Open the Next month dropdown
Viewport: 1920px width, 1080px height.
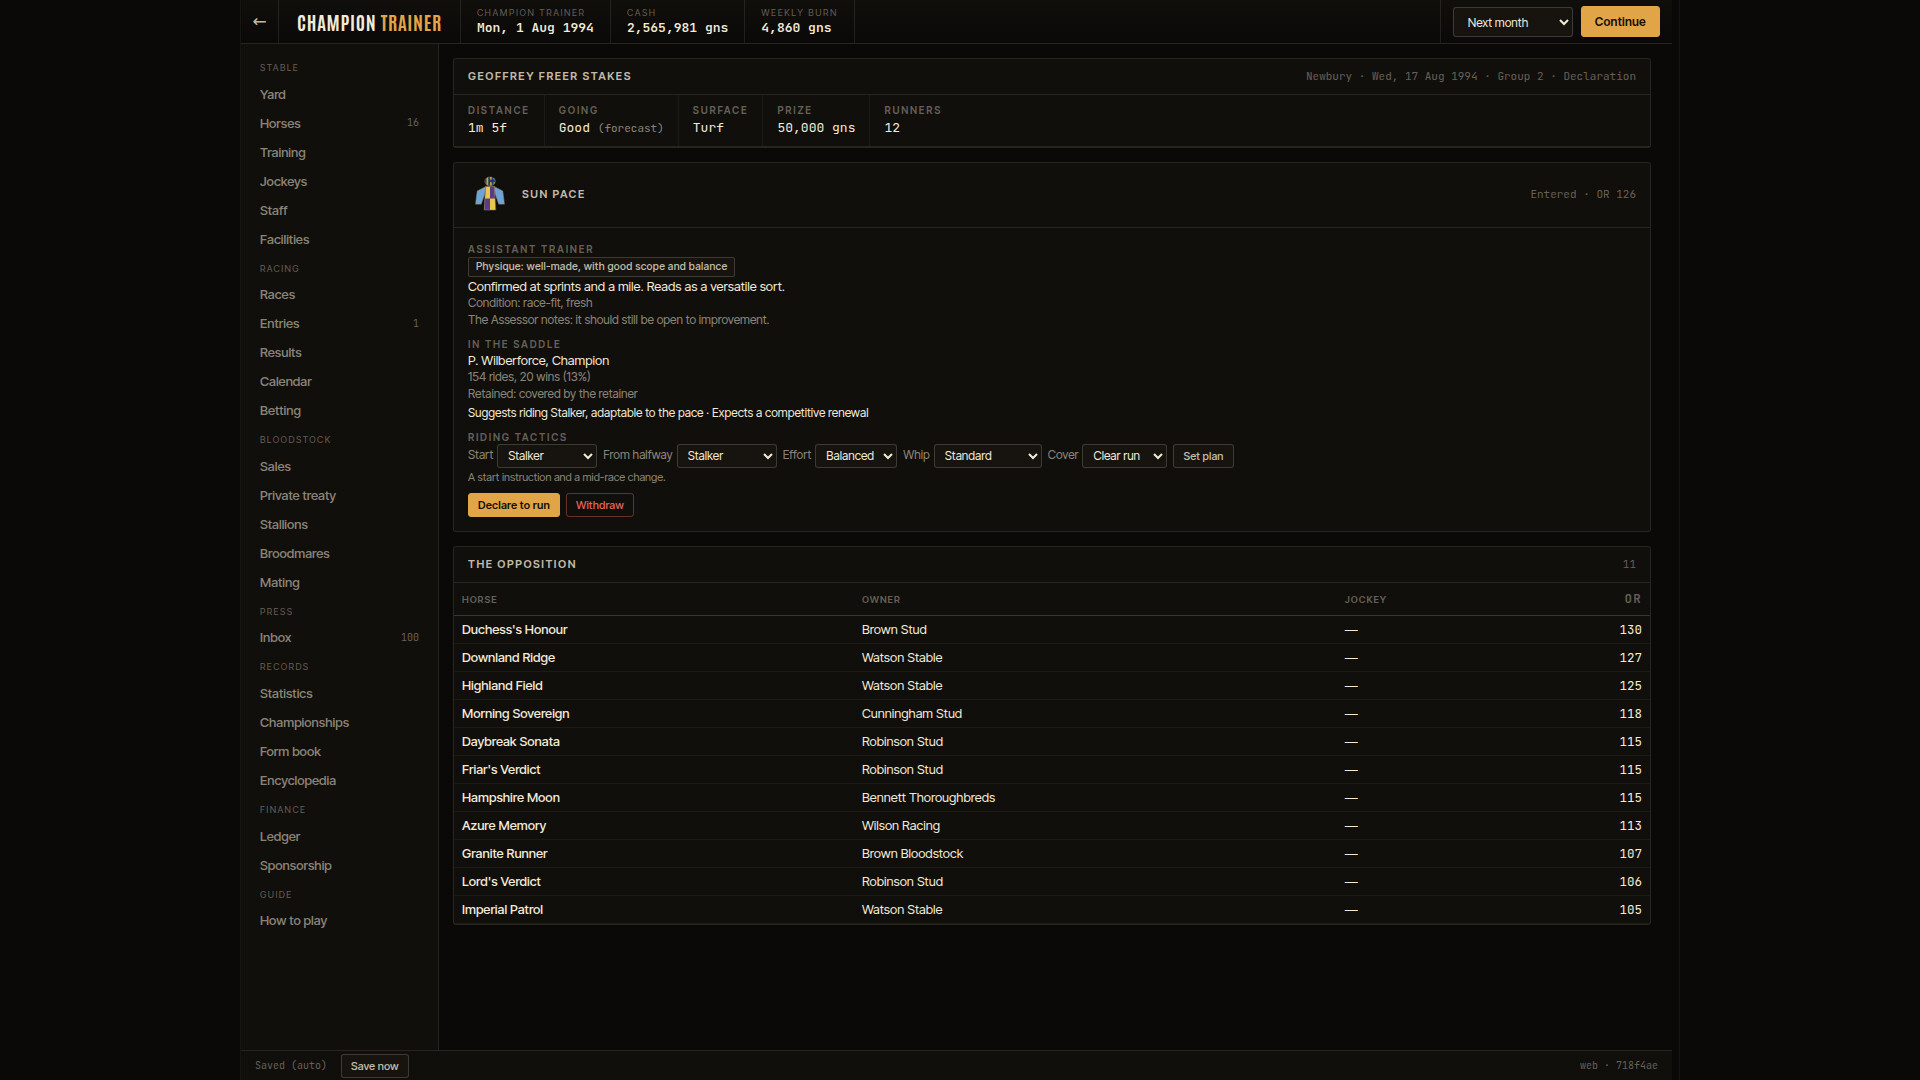[x=1512, y=22]
